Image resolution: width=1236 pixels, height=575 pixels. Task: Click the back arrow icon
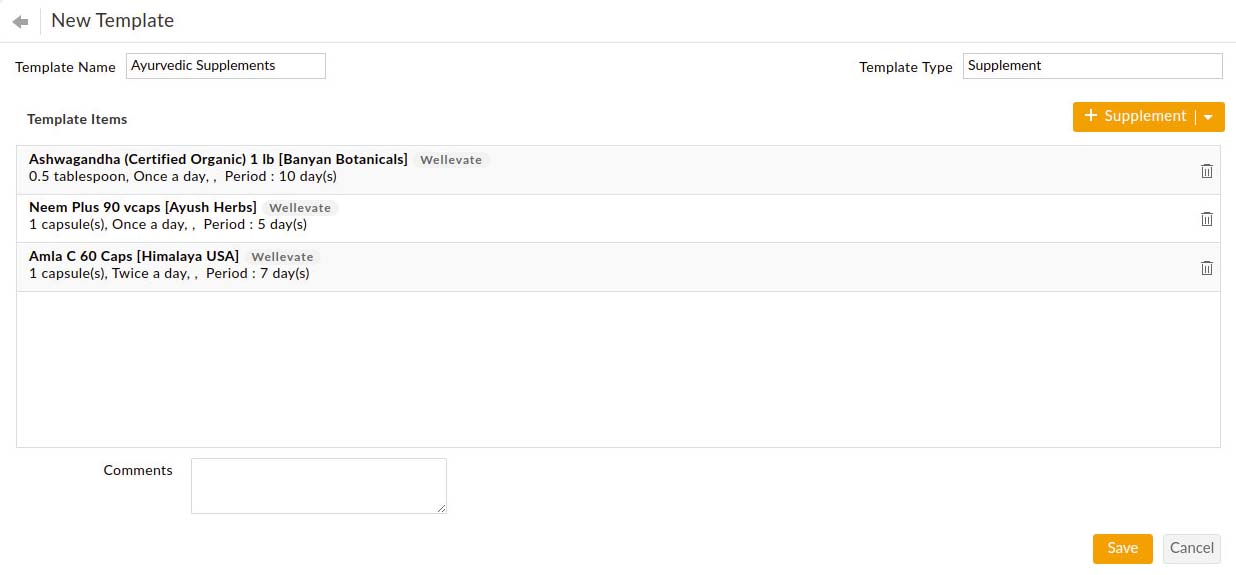(20, 21)
